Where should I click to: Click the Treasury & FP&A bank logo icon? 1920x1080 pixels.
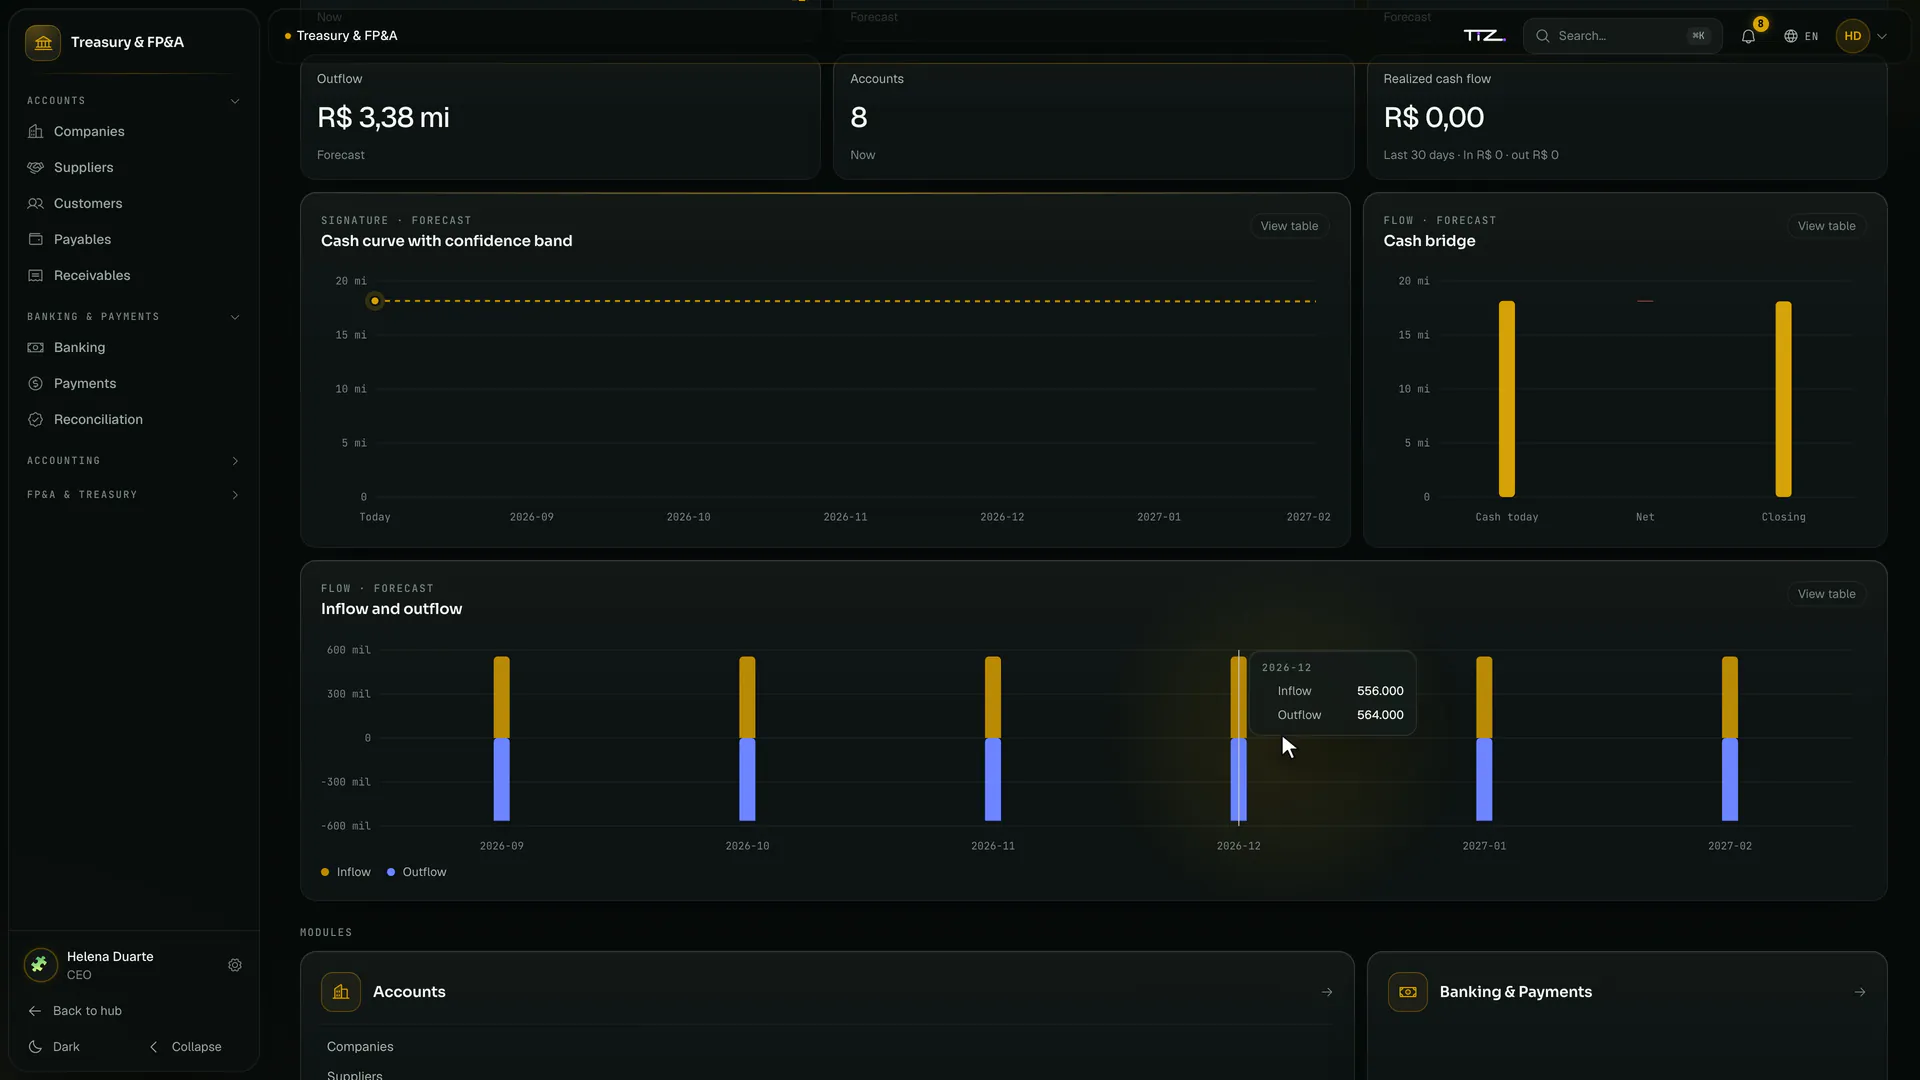coord(43,42)
